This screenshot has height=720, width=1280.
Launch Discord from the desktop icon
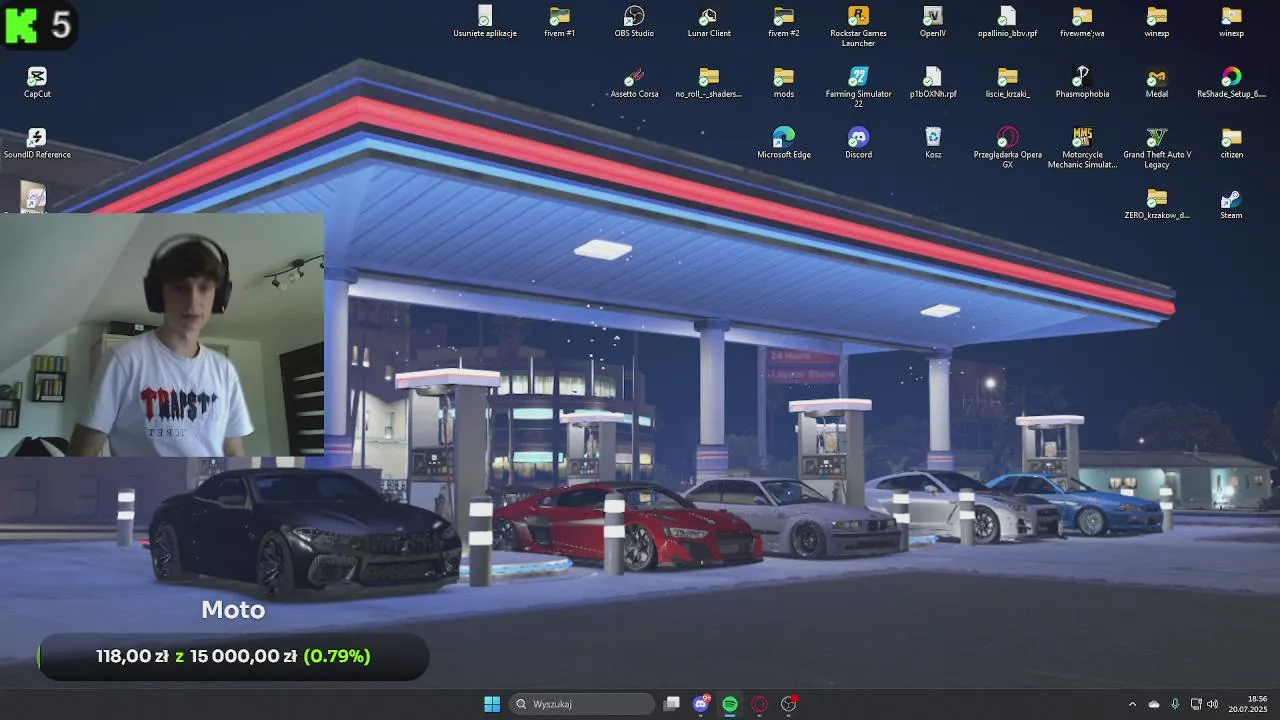pos(858,144)
